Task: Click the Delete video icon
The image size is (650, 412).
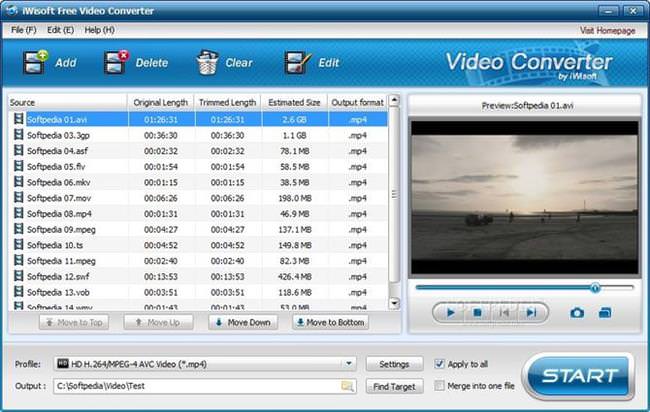Action: (116, 62)
